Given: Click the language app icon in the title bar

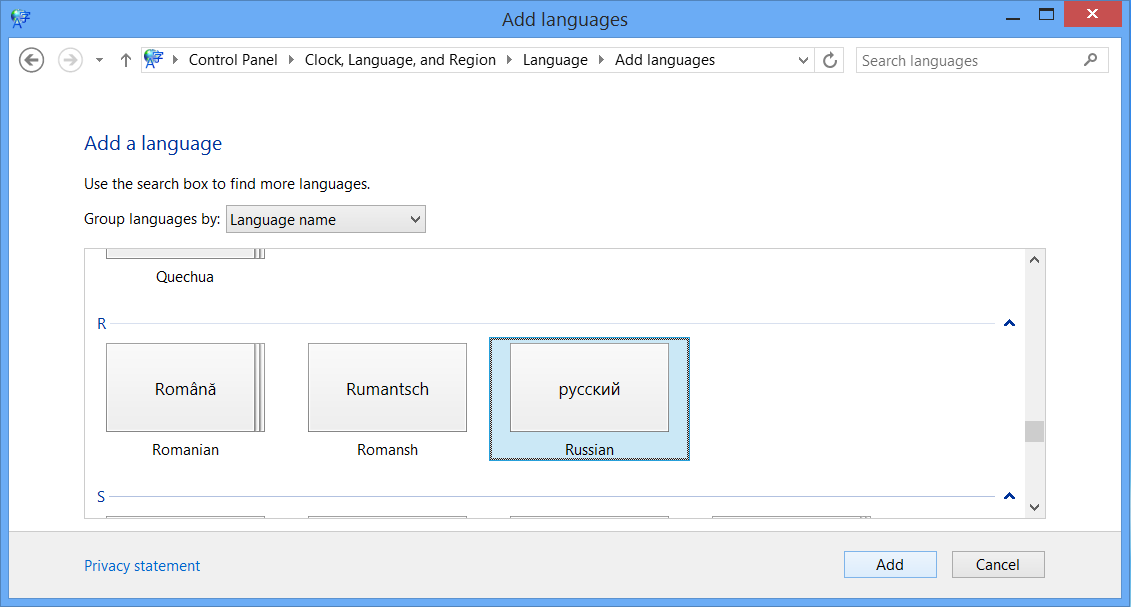Looking at the screenshot, I should click(x=21, y=18).
